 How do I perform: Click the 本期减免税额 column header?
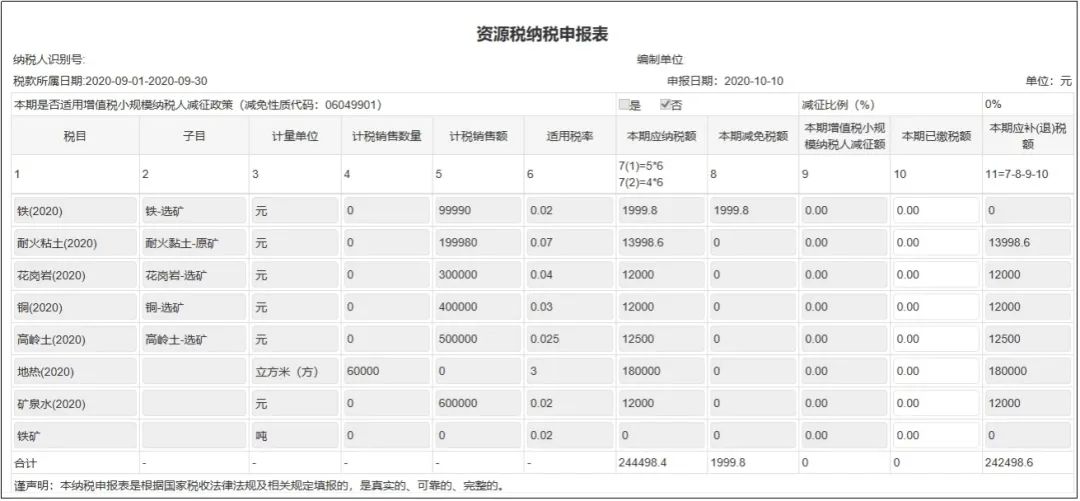coord(753,136)
